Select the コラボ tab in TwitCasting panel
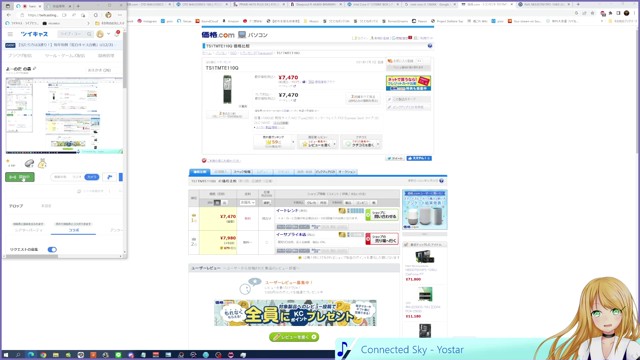This screenshot has height=360, width=640. [x=73, y=230]
